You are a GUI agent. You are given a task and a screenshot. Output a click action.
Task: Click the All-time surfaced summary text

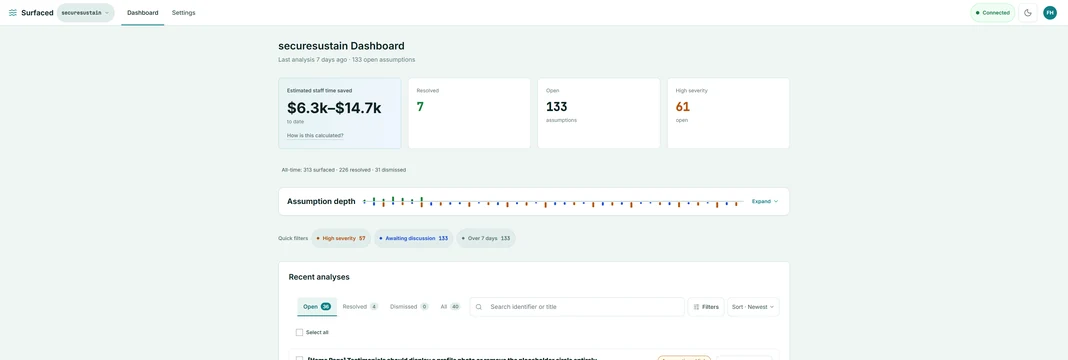click(x=343, y=169)
